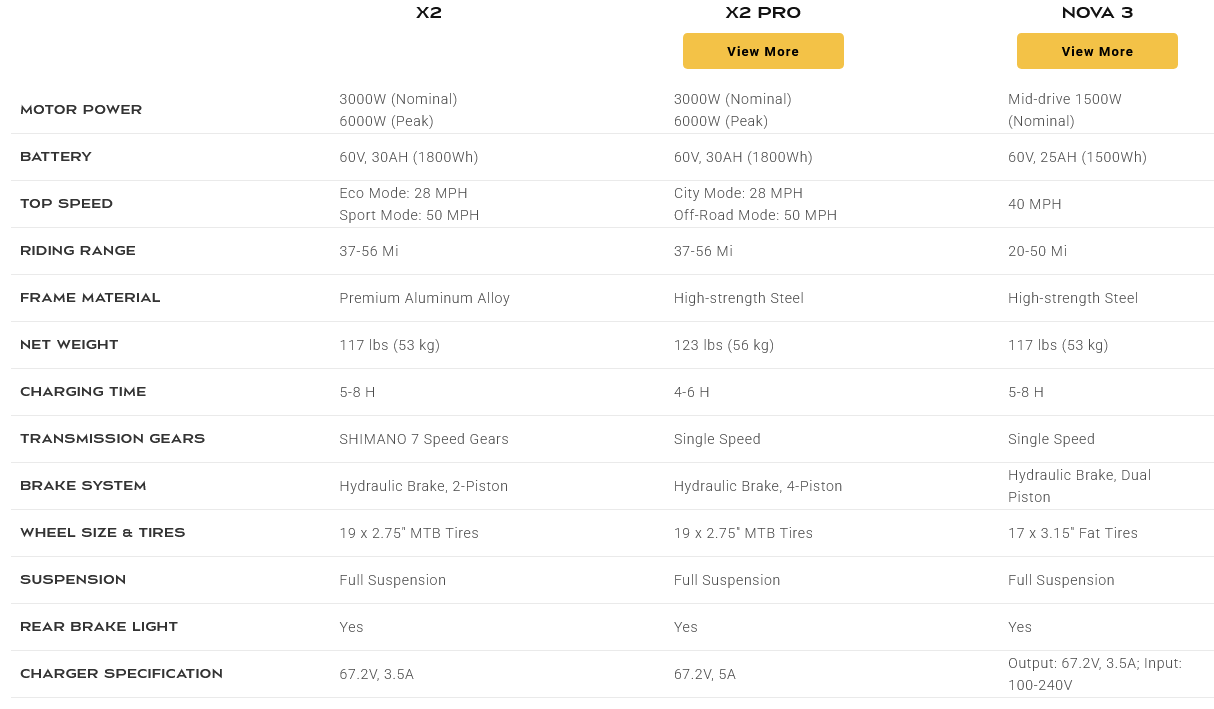The image size is (1214, 709).
Task: Select the X2 PRO column heading
Action: tap(763, 13)
